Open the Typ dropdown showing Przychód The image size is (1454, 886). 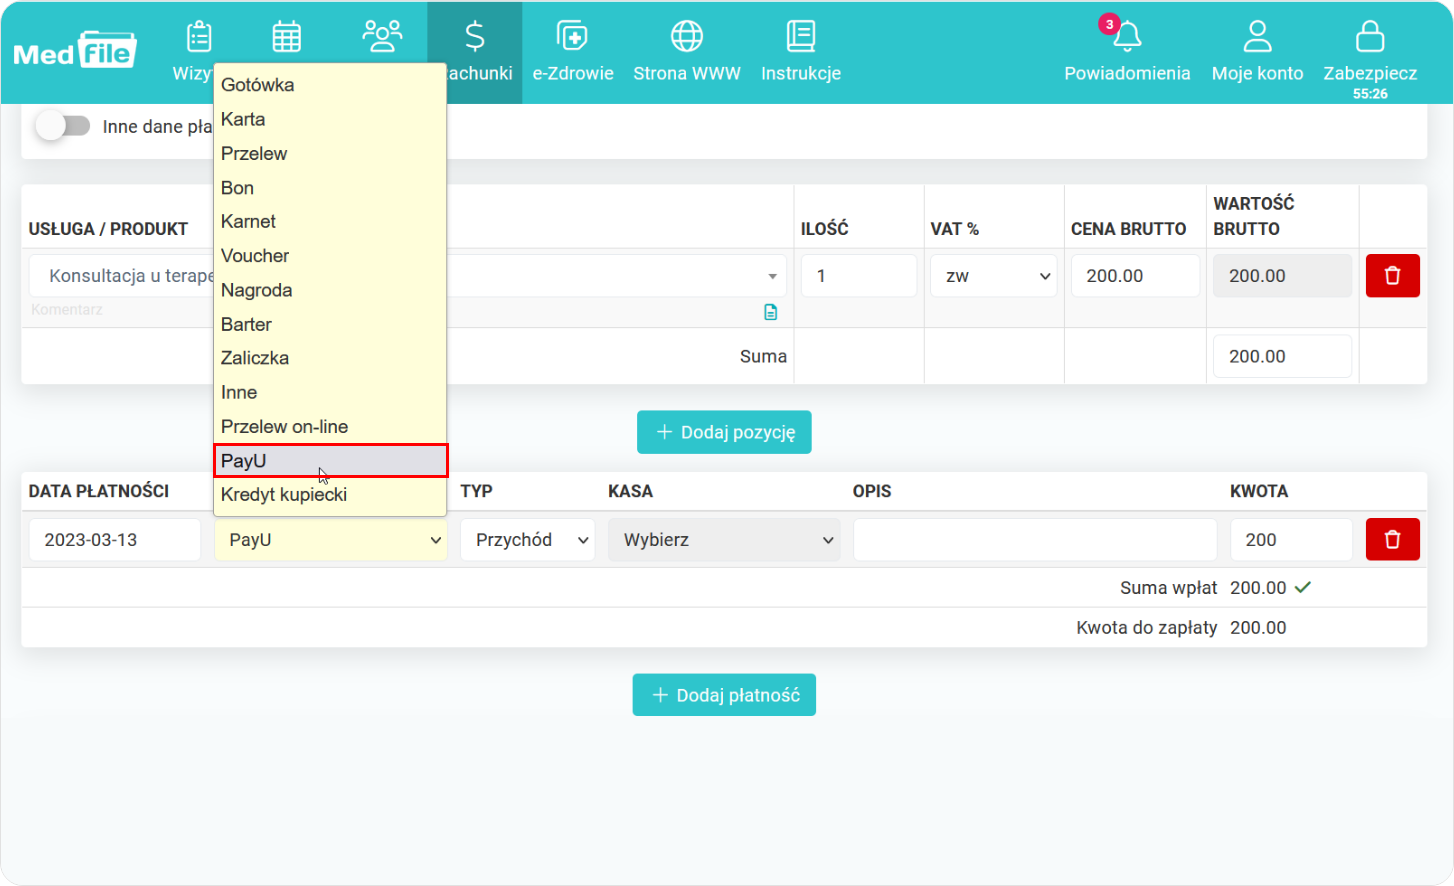[x=528, y=540]
